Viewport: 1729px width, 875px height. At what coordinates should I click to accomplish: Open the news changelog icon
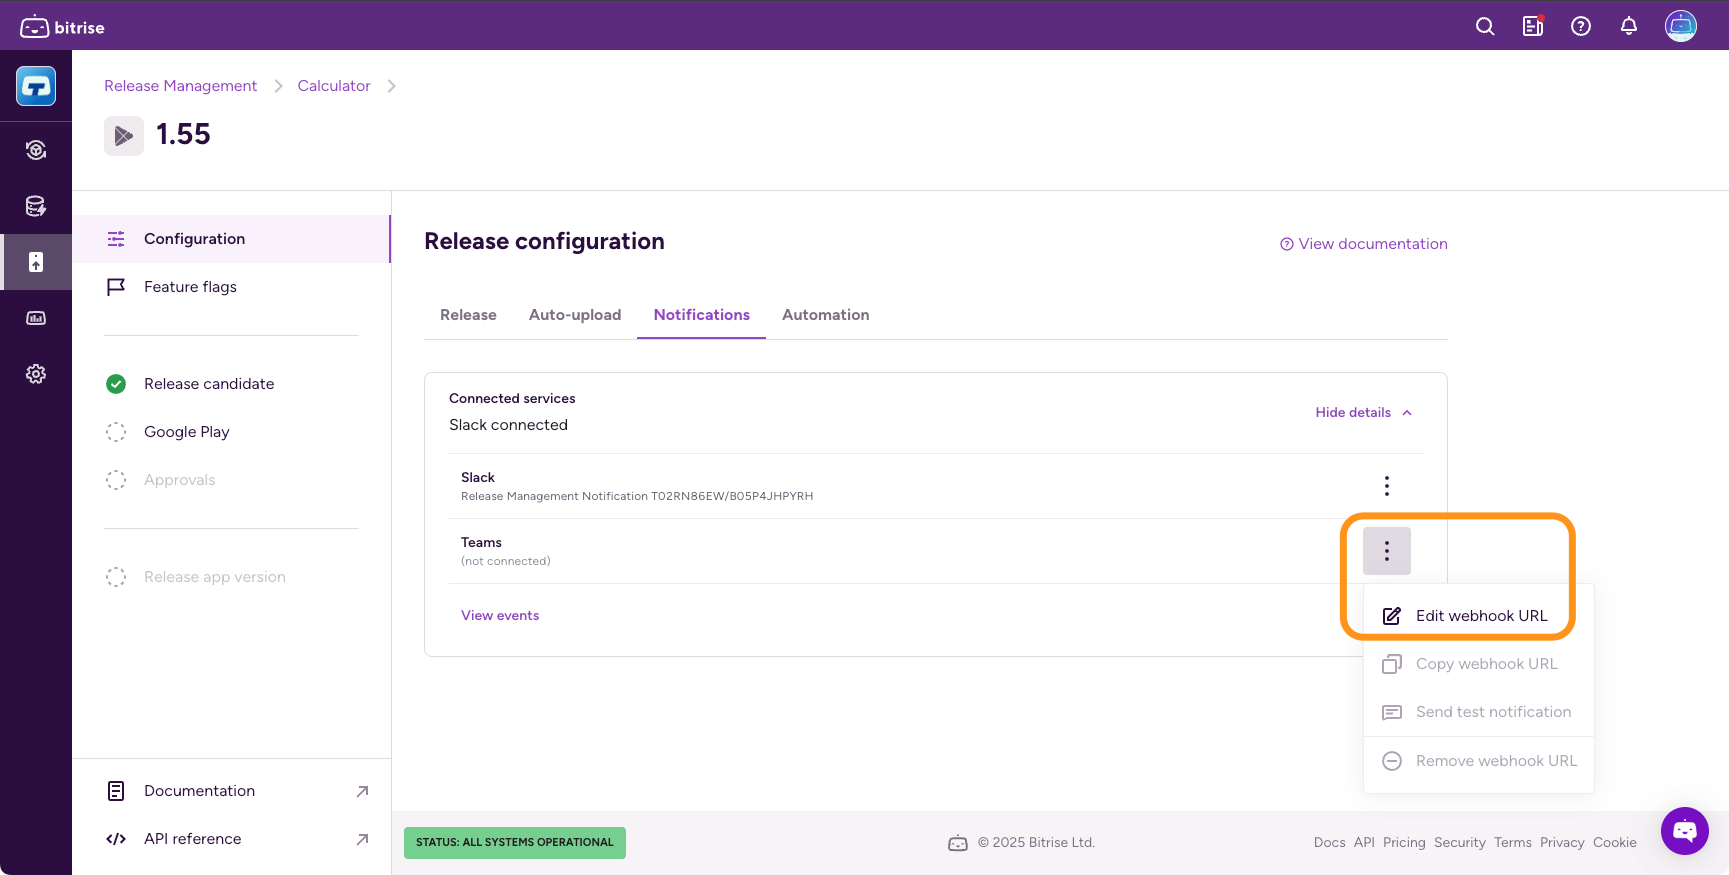(x=1533, y=27)
